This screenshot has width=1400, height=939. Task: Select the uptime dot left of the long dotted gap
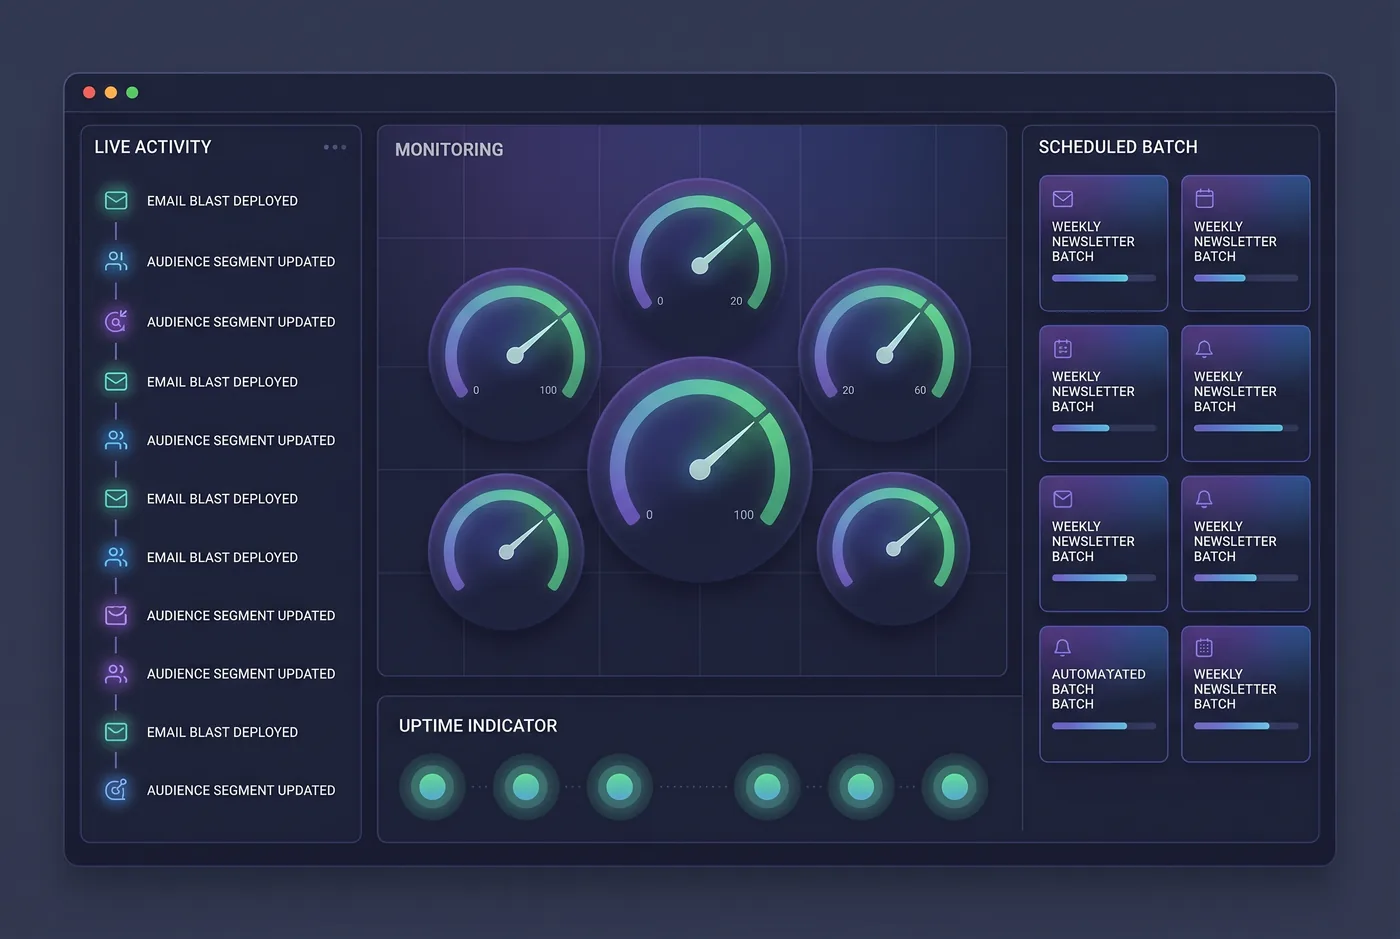[x=619, y=787]
